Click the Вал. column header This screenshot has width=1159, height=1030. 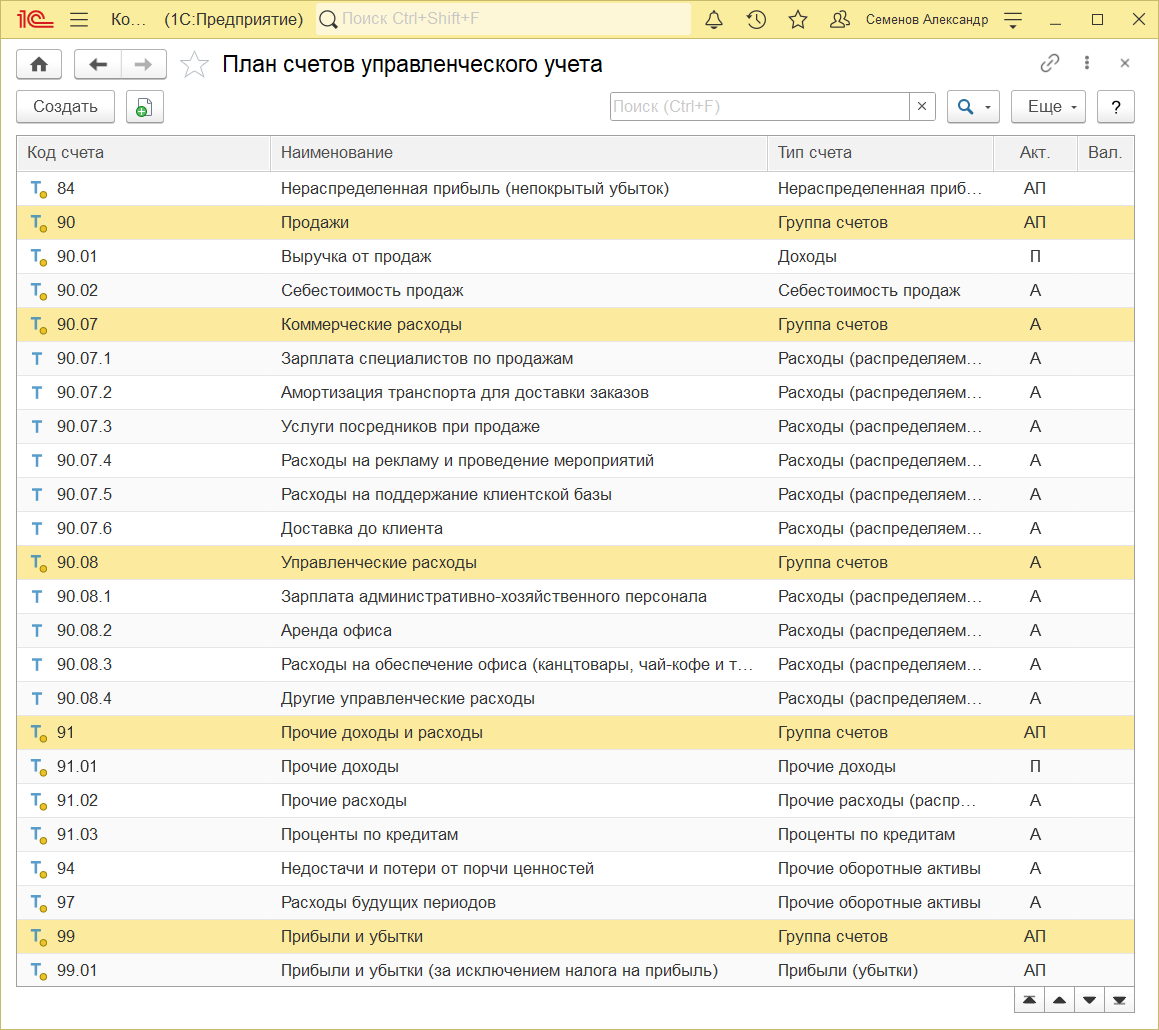coord(1105,153)
